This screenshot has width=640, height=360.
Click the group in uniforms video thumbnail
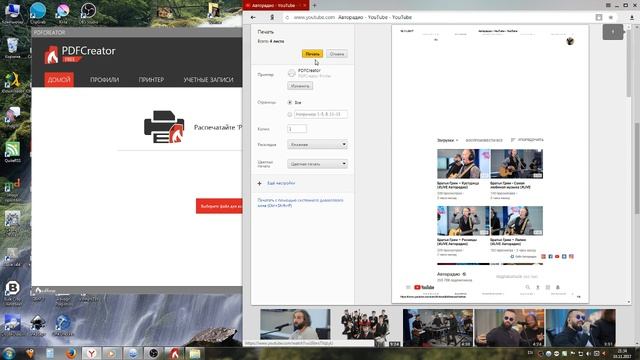(x=366, y=328)
